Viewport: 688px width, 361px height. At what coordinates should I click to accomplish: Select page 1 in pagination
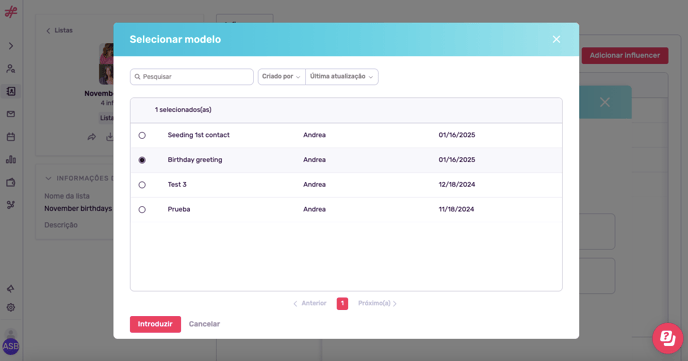coord(342,304)
